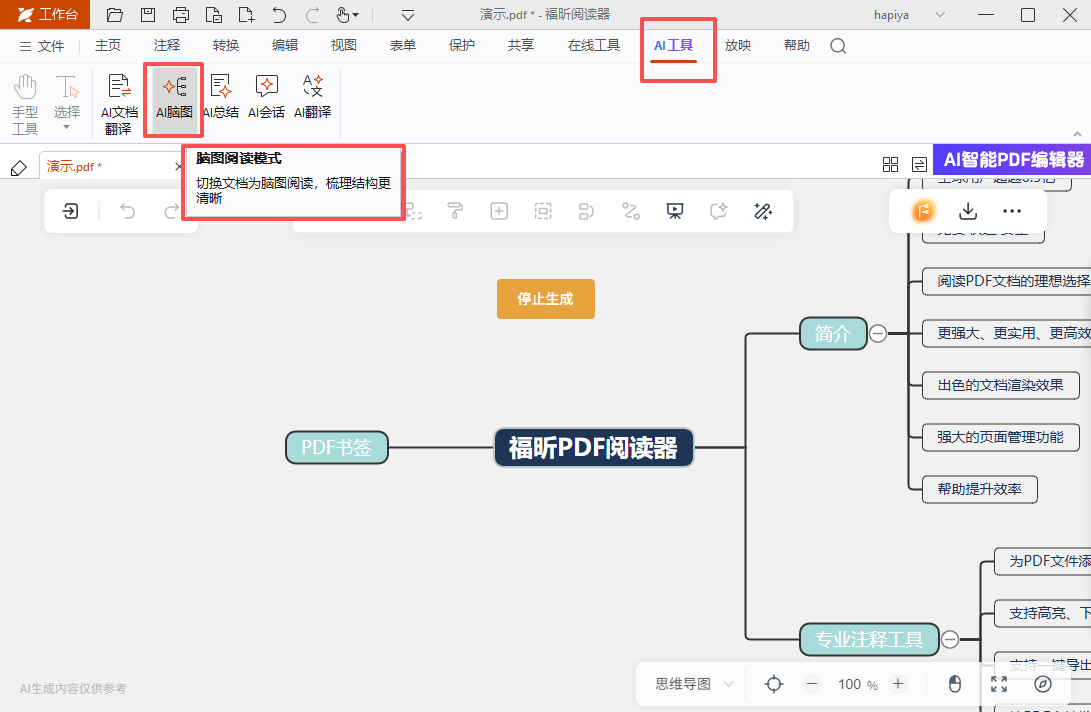The image size is (1091, 712).
Task: Start presentation mode from mind map toolbar
Action: point(675,211)
